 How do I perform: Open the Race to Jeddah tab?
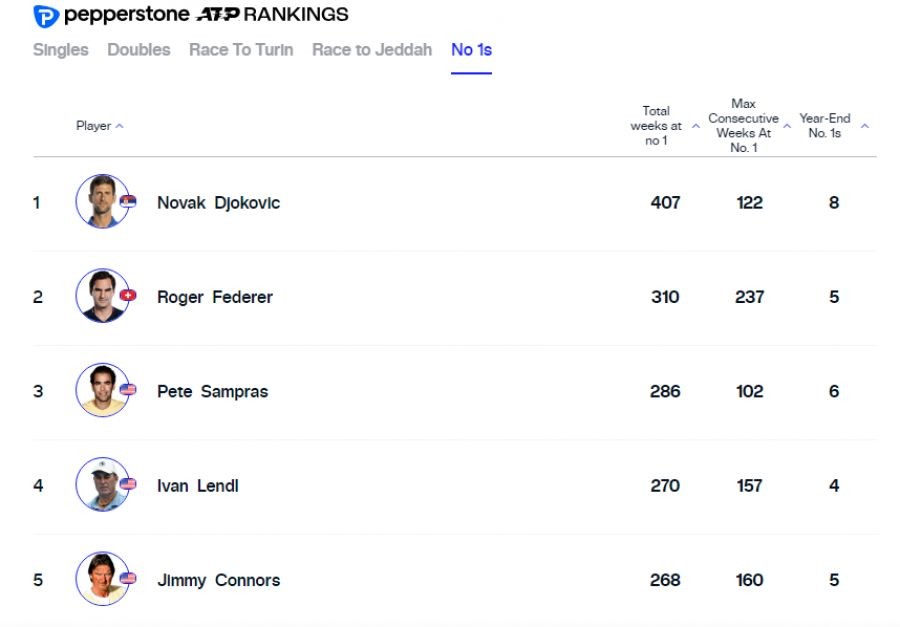[372, 50]
